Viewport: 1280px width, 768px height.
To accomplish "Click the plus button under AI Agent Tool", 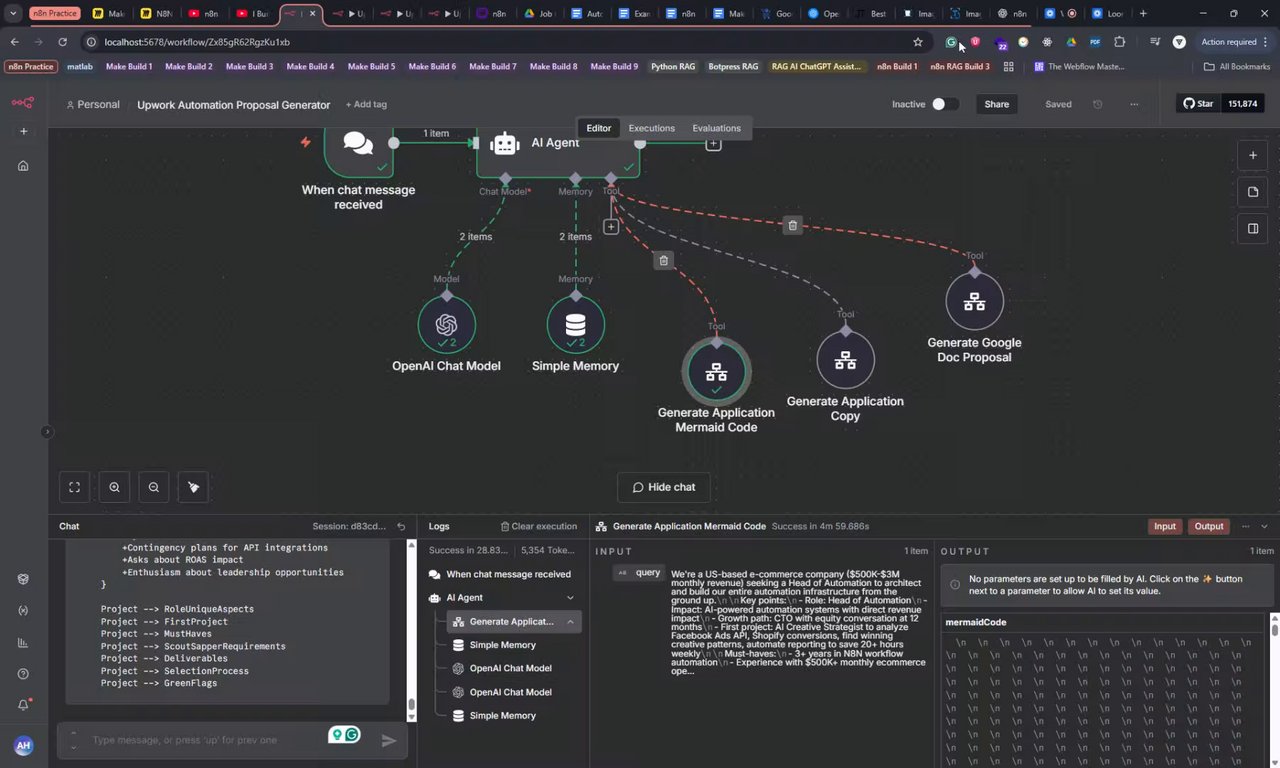I will pyautogui.click(x=611, y=227).
